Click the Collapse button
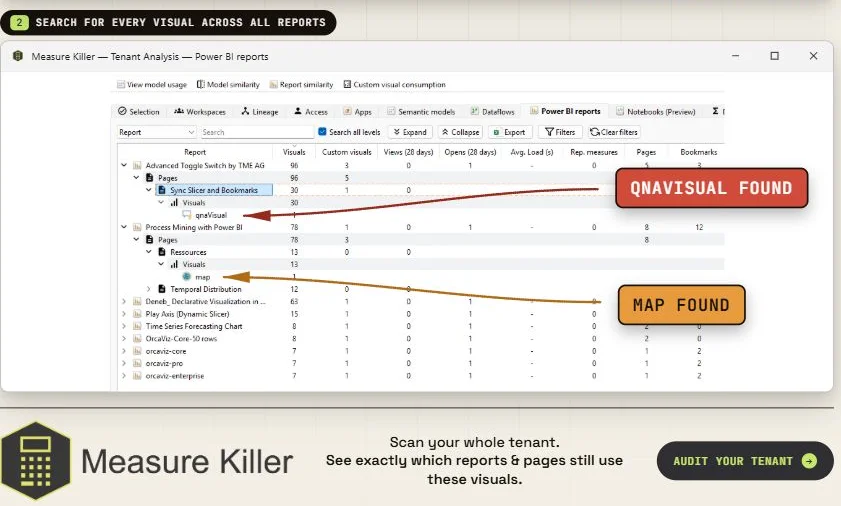The height and width of the screenshot is (506, 841). click(460, 132)
